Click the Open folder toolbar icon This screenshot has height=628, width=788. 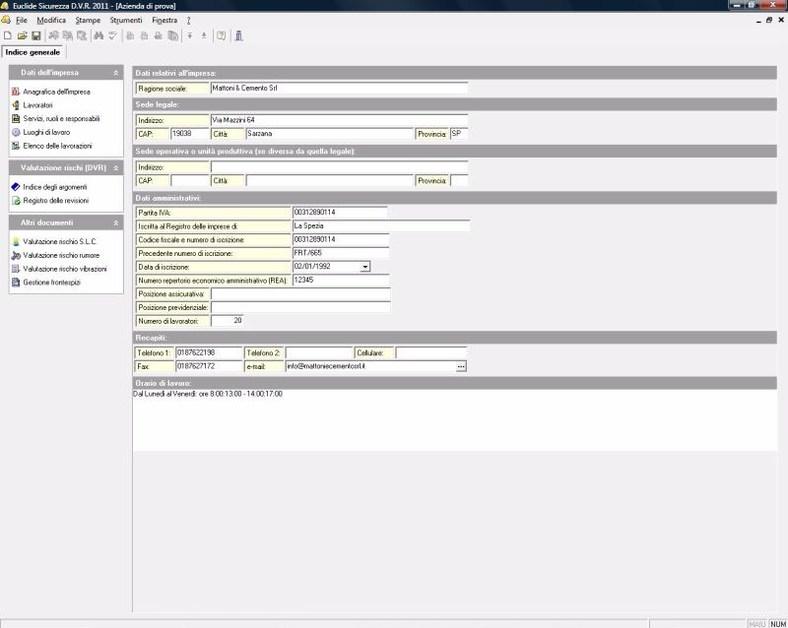click(22, 36)
